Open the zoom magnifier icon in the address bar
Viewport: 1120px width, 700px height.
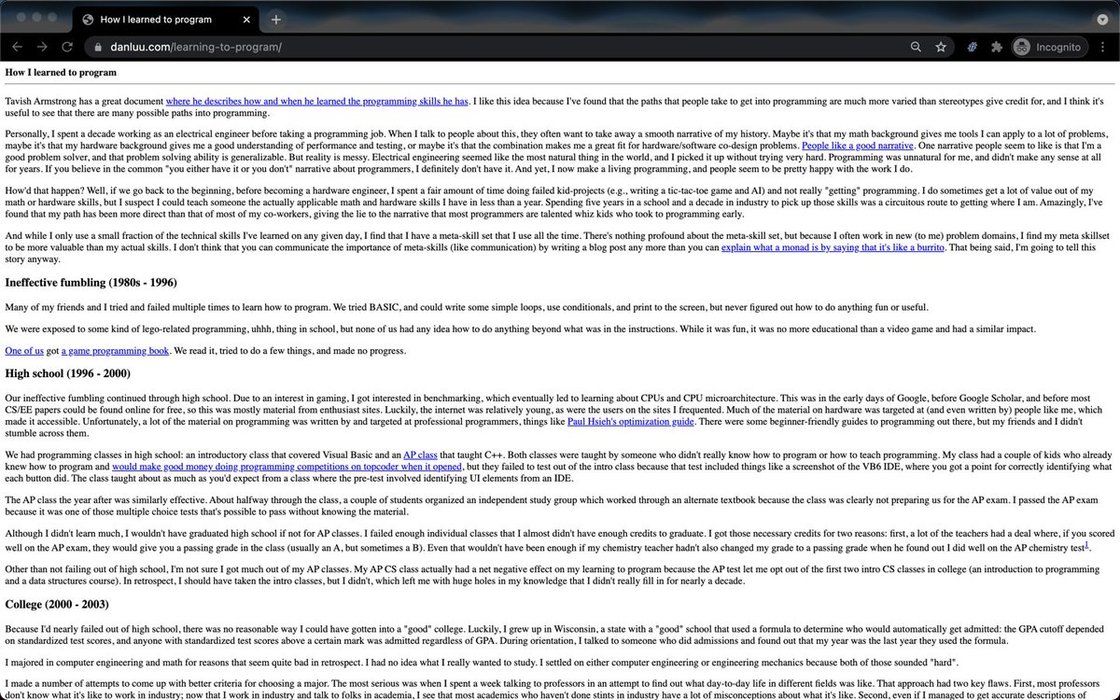click(916, 47)
